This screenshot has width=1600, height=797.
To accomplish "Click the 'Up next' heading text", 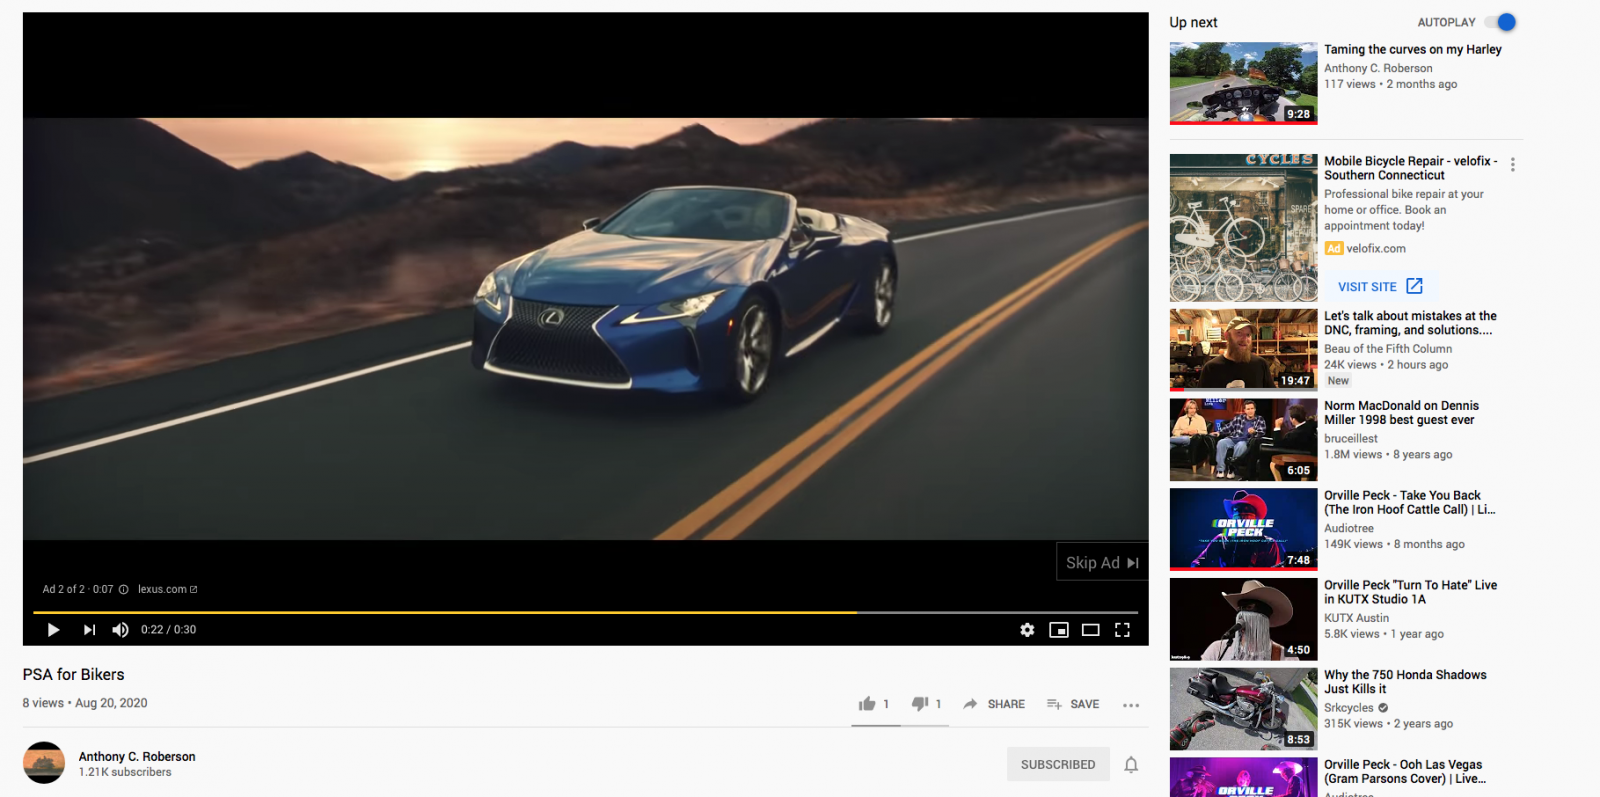I will (x=1193, y=22).
